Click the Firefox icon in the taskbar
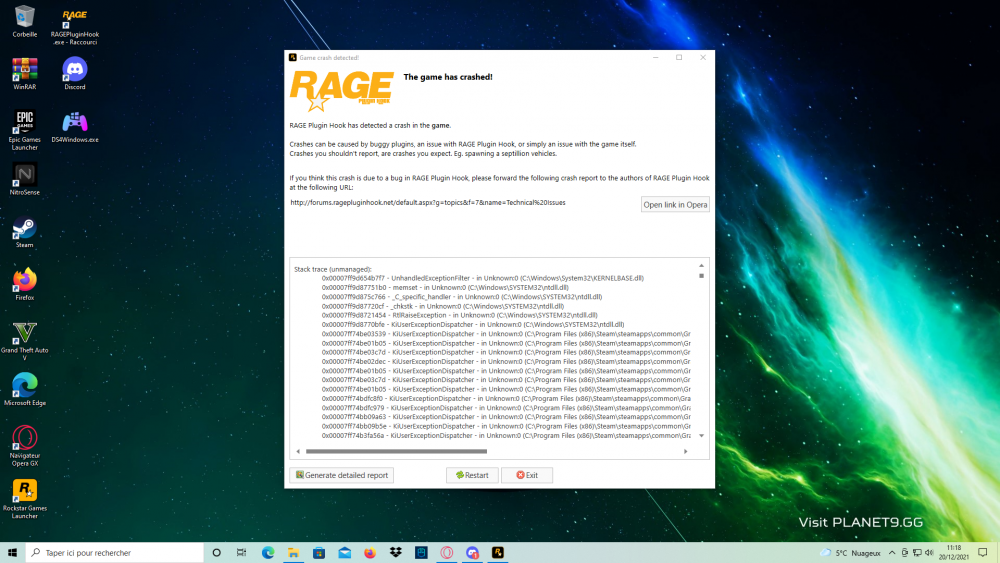The image size is (1000, 563). point(370,552)
